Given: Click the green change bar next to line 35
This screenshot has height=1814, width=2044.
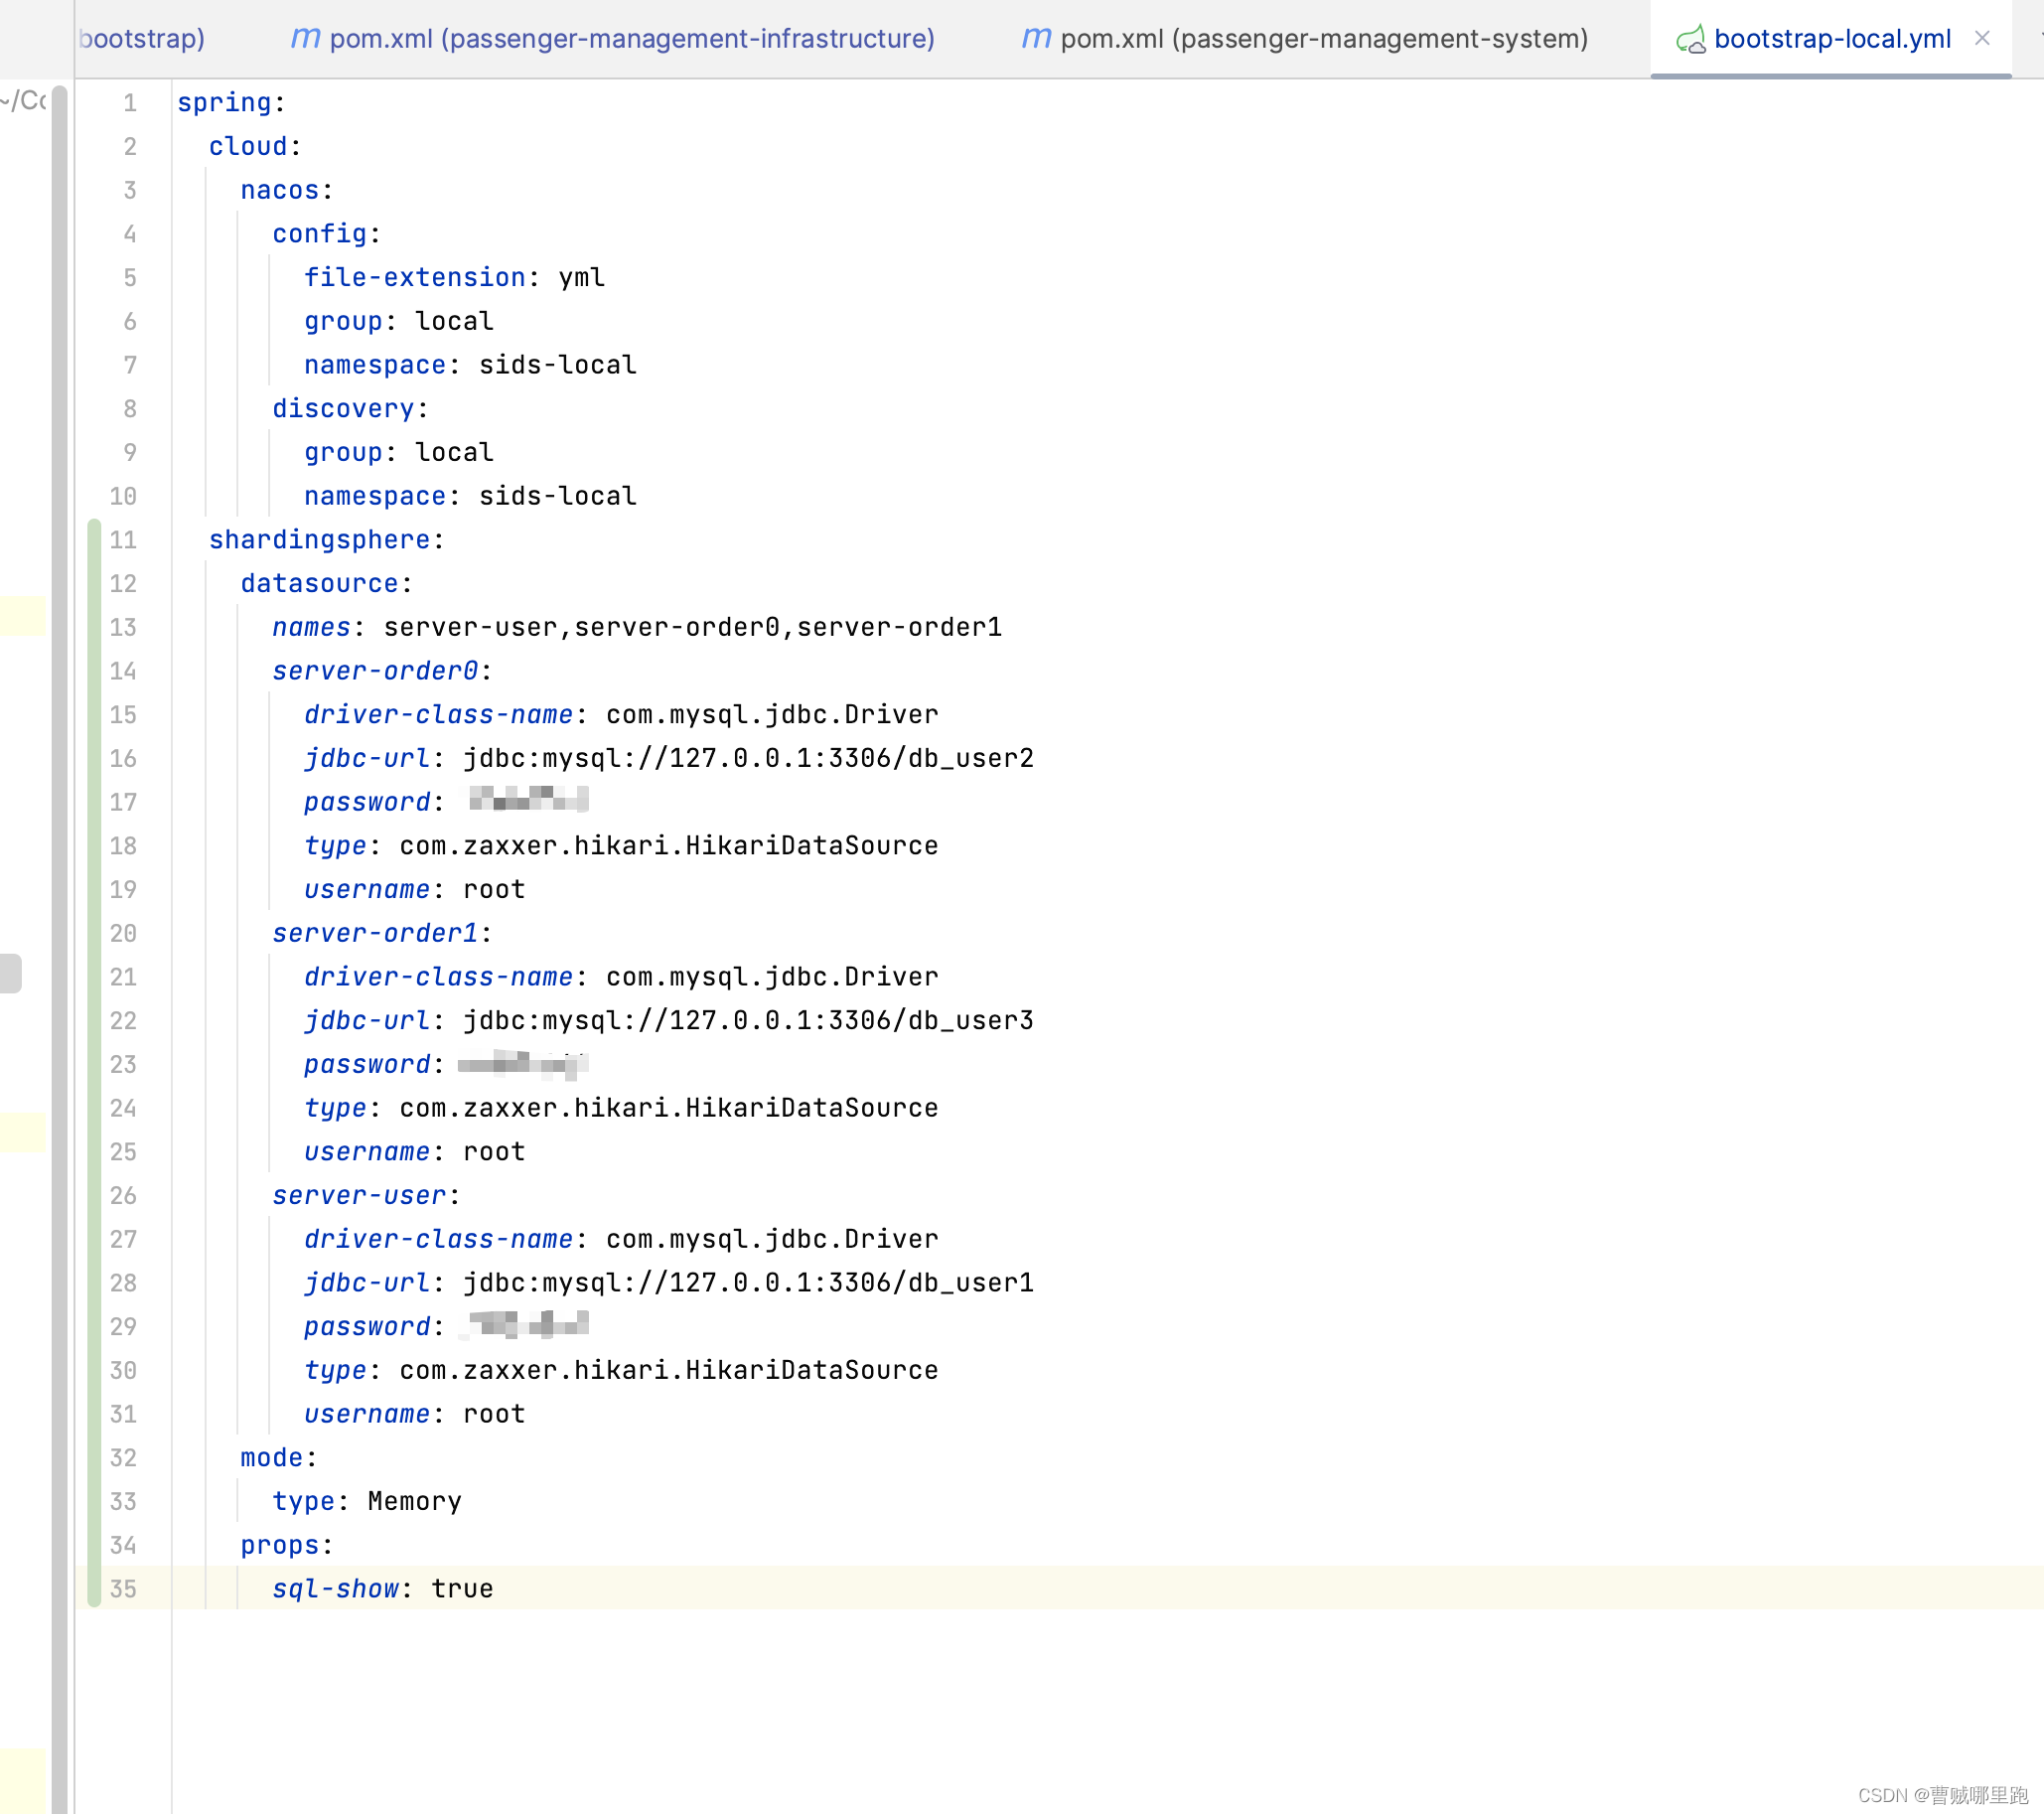Looking at the screenshot, I should coord(95,1588).
